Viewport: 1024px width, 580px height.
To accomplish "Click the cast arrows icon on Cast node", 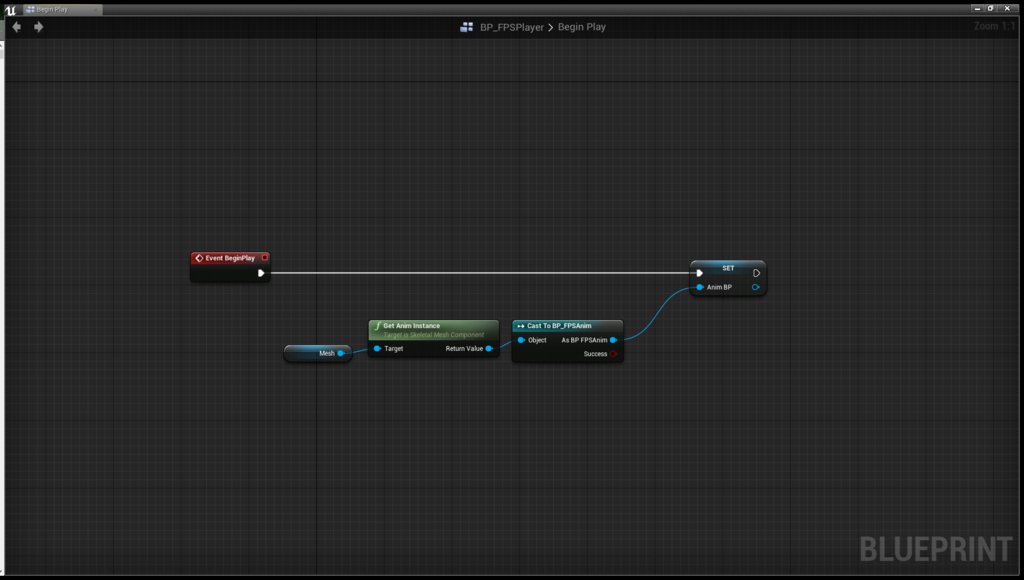I will point(520,326).
